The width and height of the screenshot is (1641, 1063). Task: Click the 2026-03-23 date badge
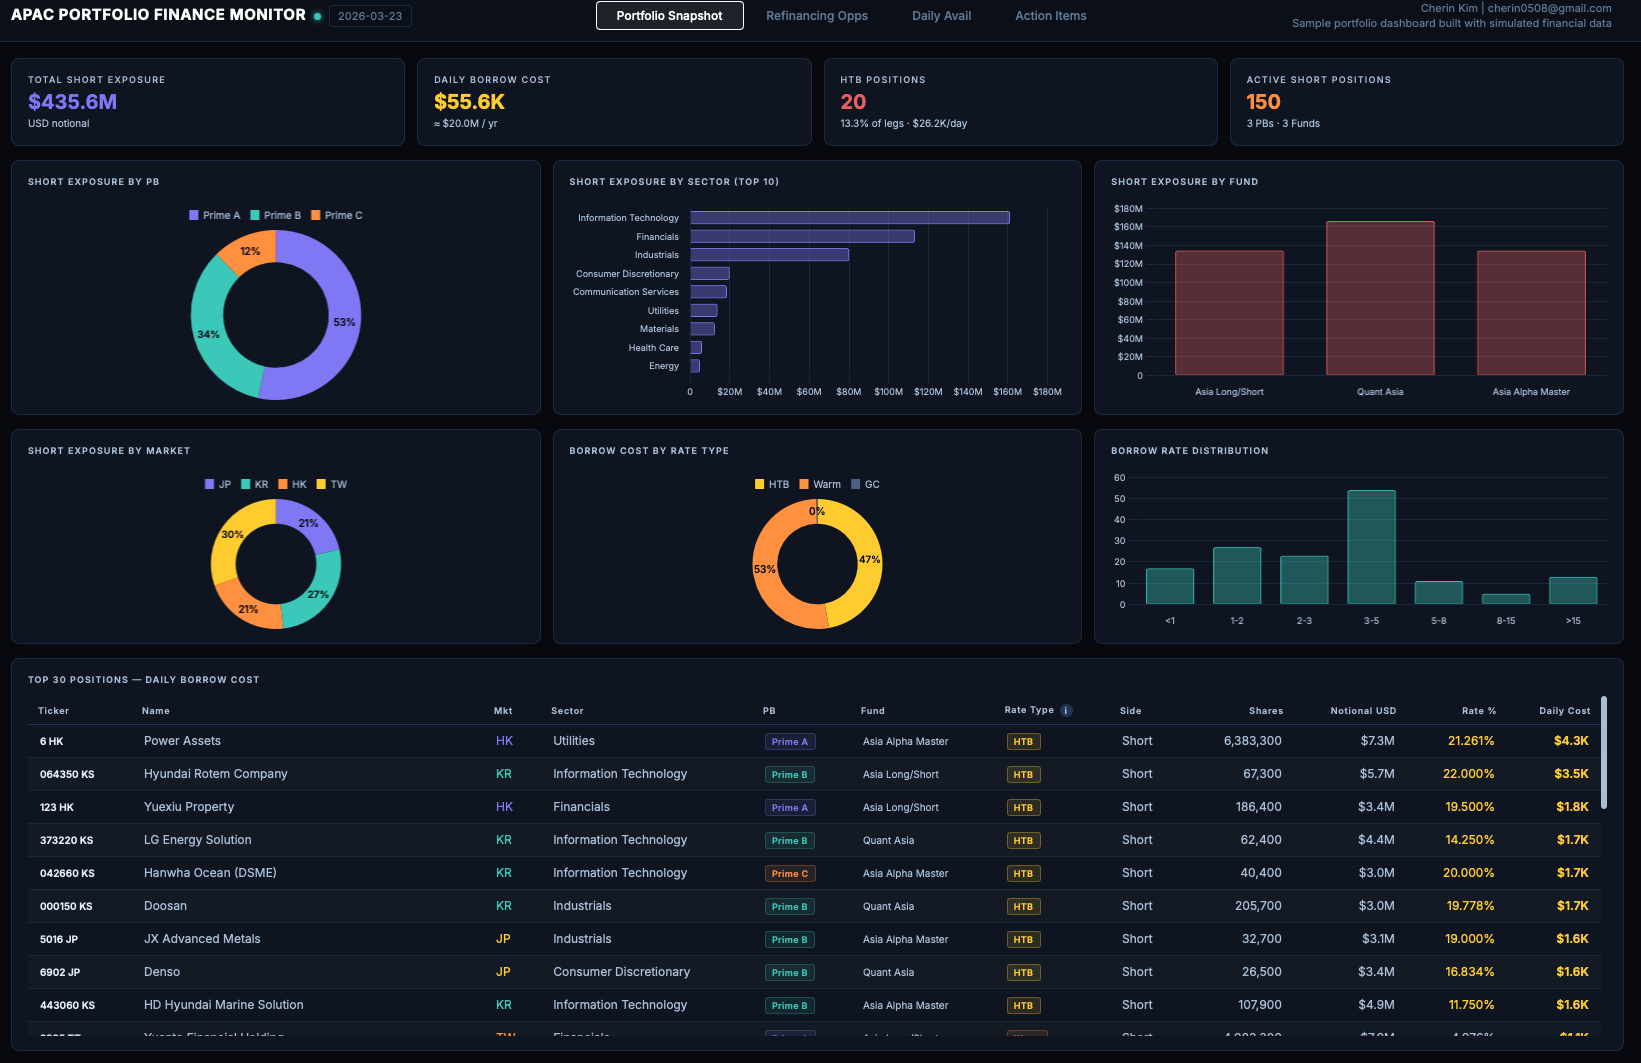(x=370, y=16)
